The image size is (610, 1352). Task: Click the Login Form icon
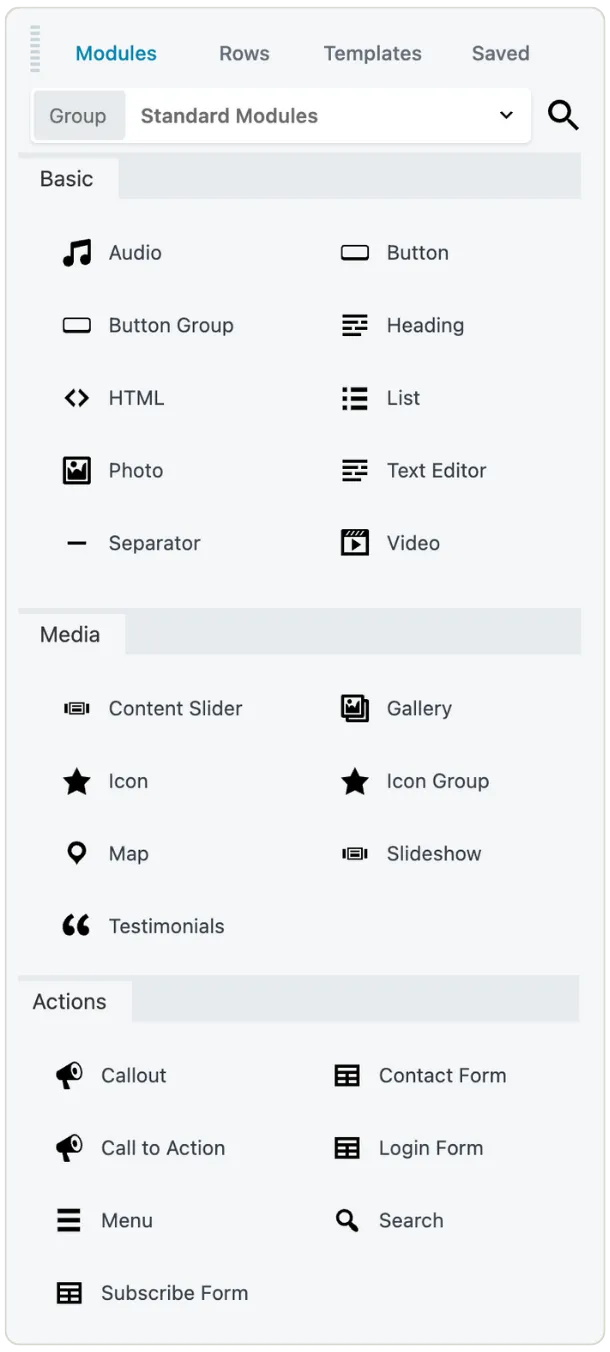click(x=346, y=1148)
